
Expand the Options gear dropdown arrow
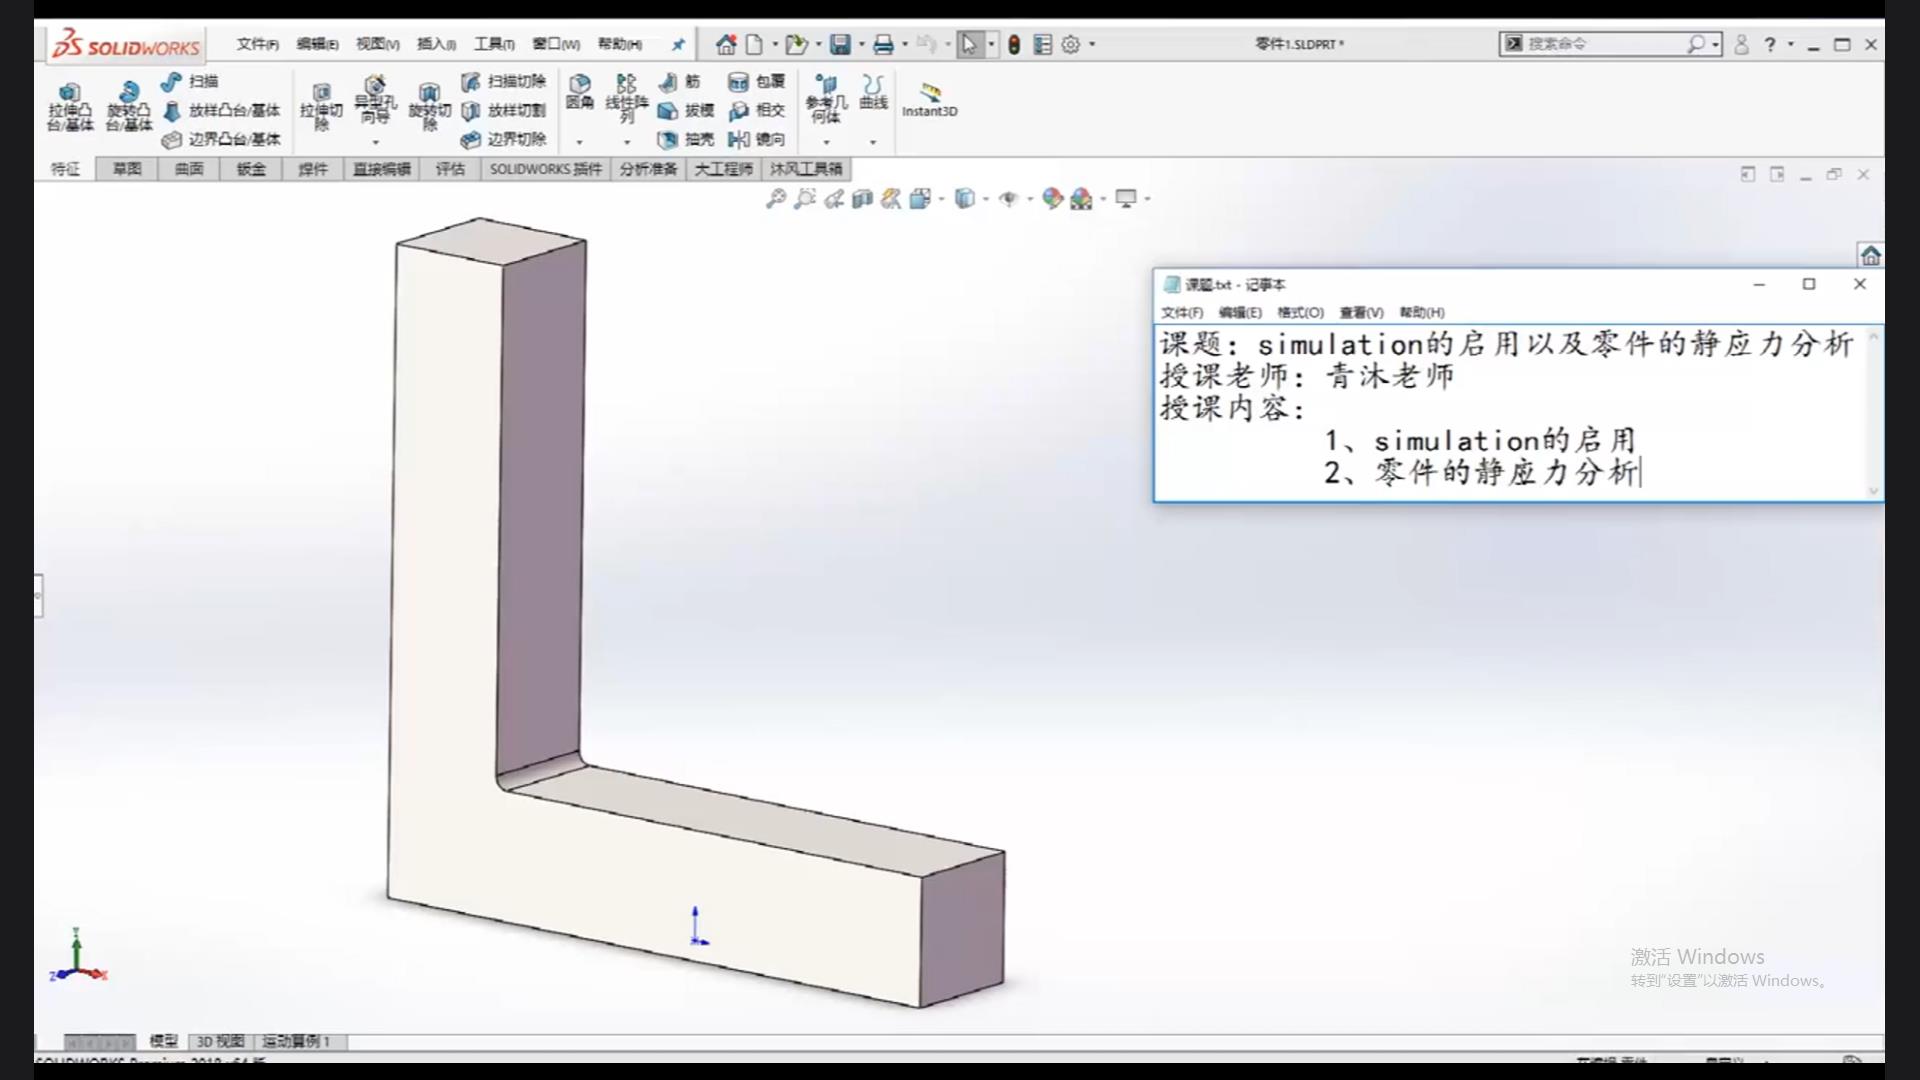coord(1092,44)
